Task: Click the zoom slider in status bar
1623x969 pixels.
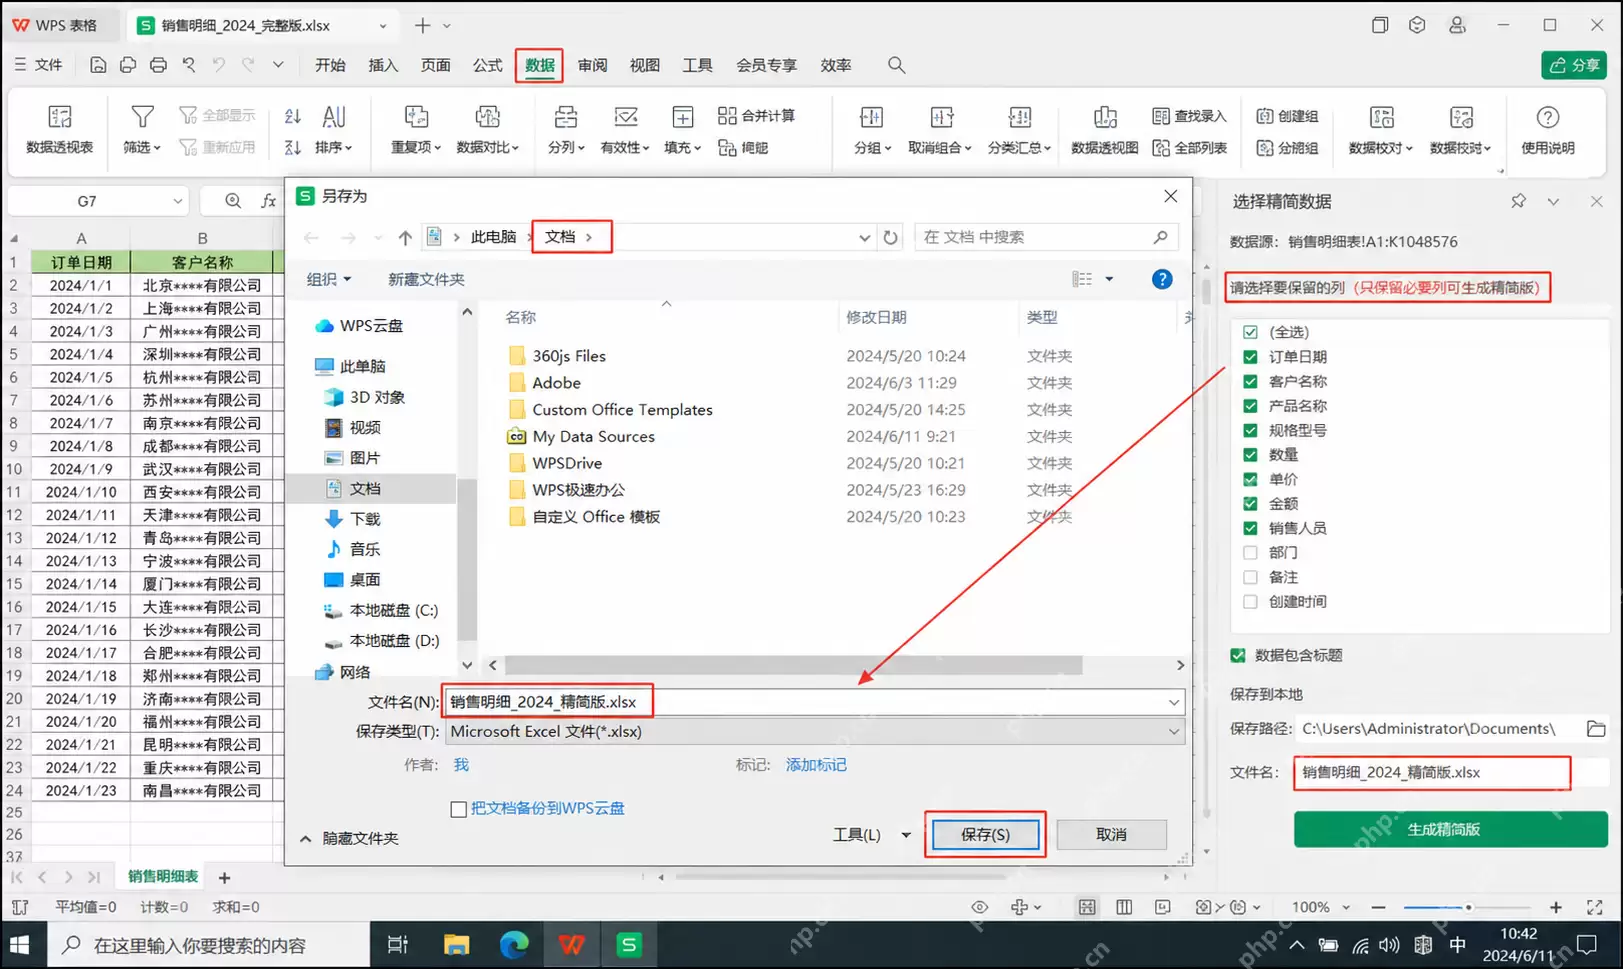Action: tap(1468, 907)
